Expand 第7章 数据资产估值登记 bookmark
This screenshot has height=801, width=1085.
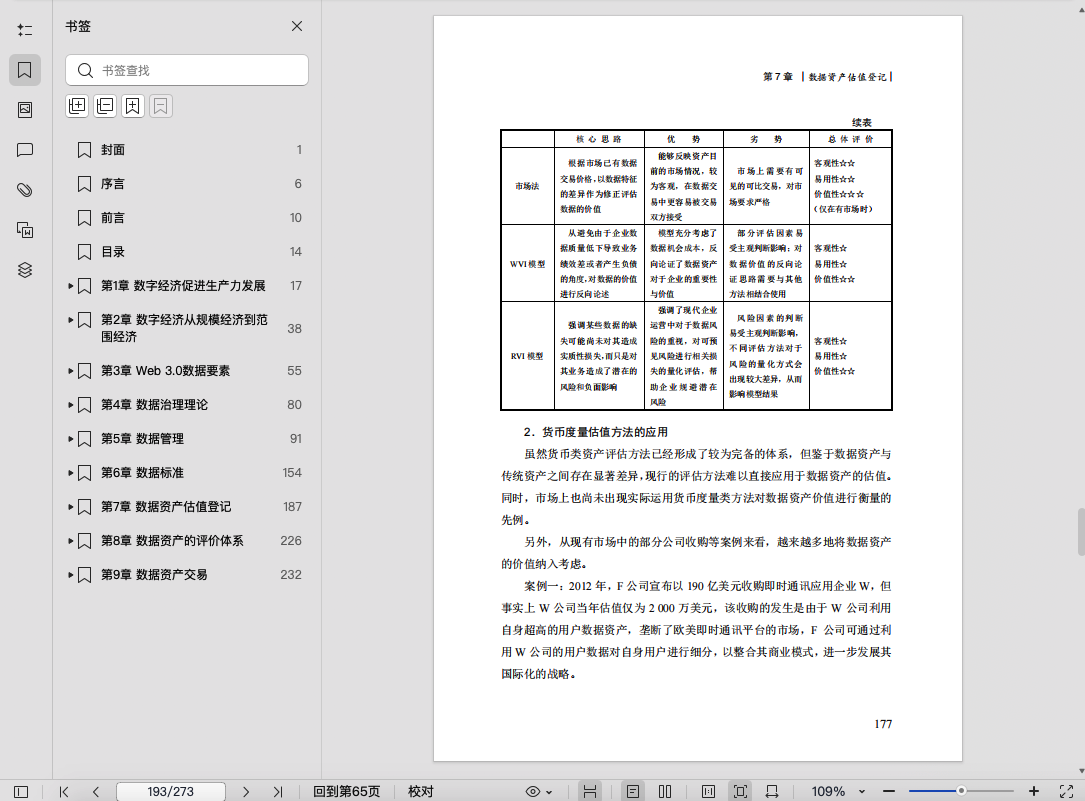tap(71, 506)
